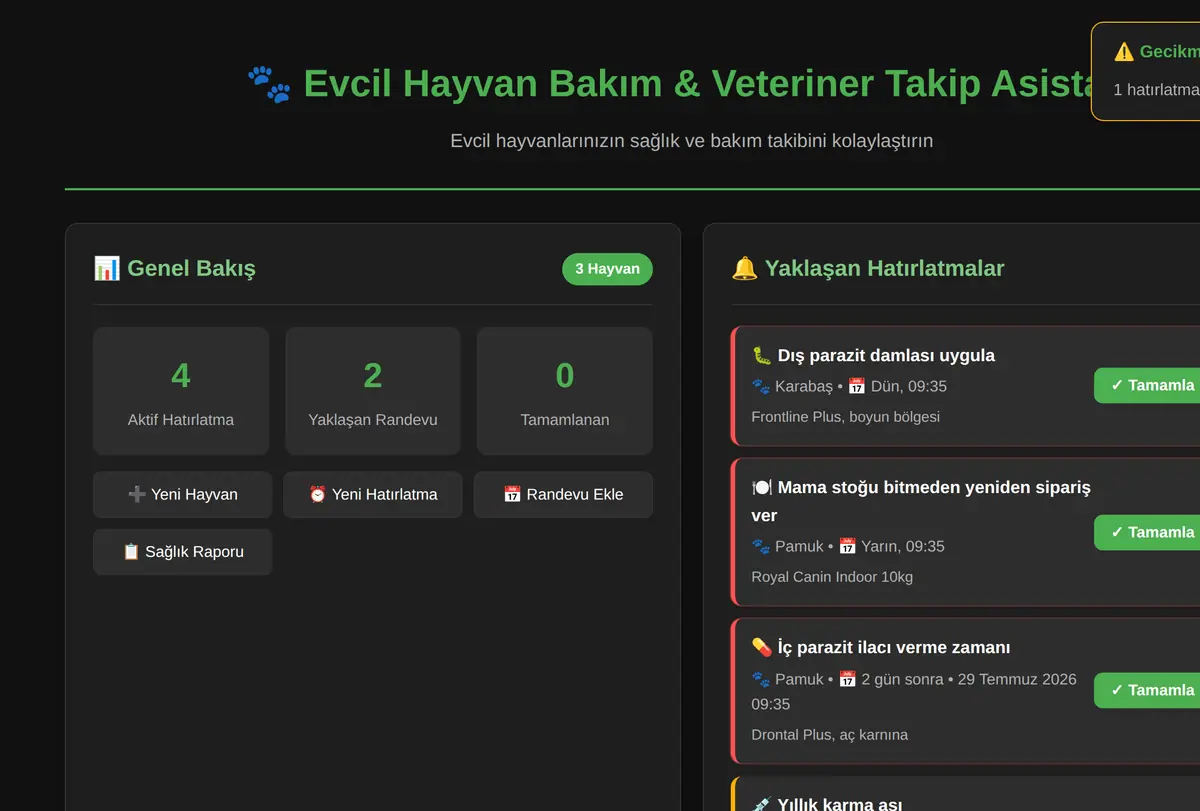Click the calendar icon beside 2 gün sonra
This screenshot has width=1200, height=811.
(847, 679)
